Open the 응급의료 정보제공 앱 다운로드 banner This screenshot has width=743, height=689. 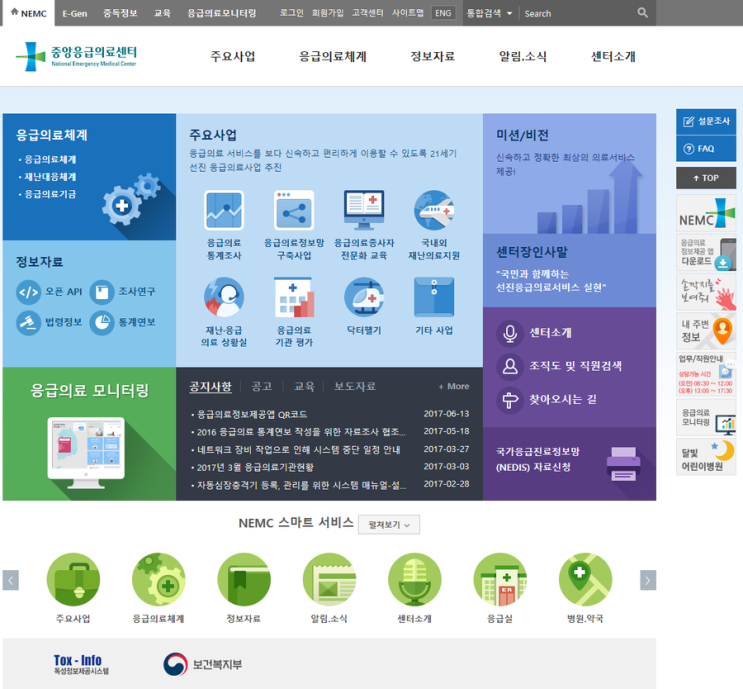coord(706,252)
